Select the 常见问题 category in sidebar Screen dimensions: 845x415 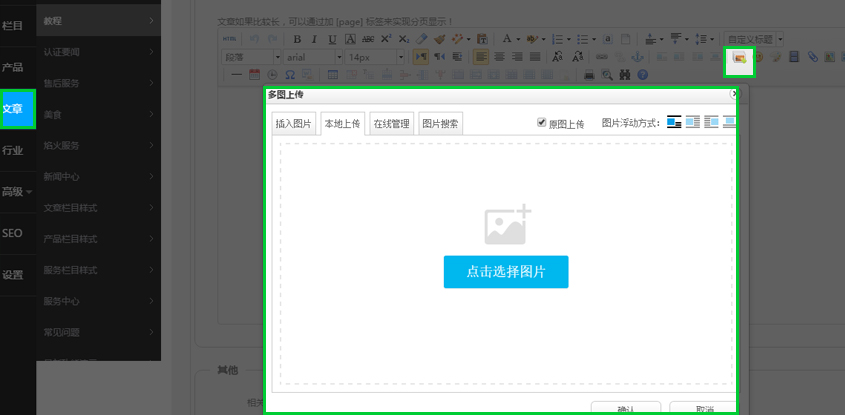click(x=99, y=332)
